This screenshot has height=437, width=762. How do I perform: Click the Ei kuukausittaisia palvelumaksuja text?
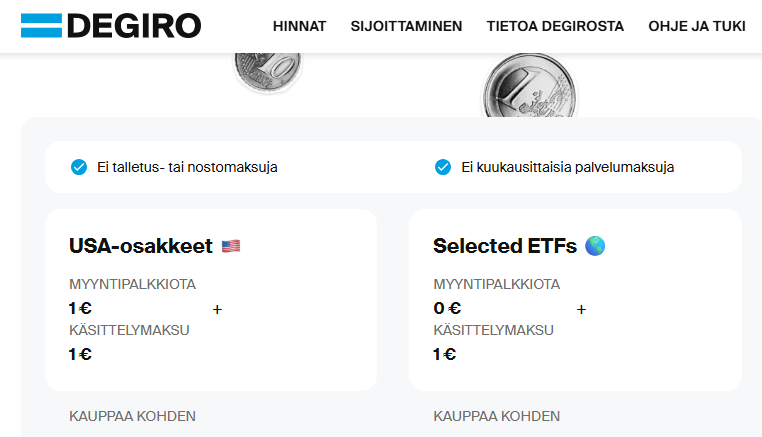pyautogui.click(x=567, y=167)
